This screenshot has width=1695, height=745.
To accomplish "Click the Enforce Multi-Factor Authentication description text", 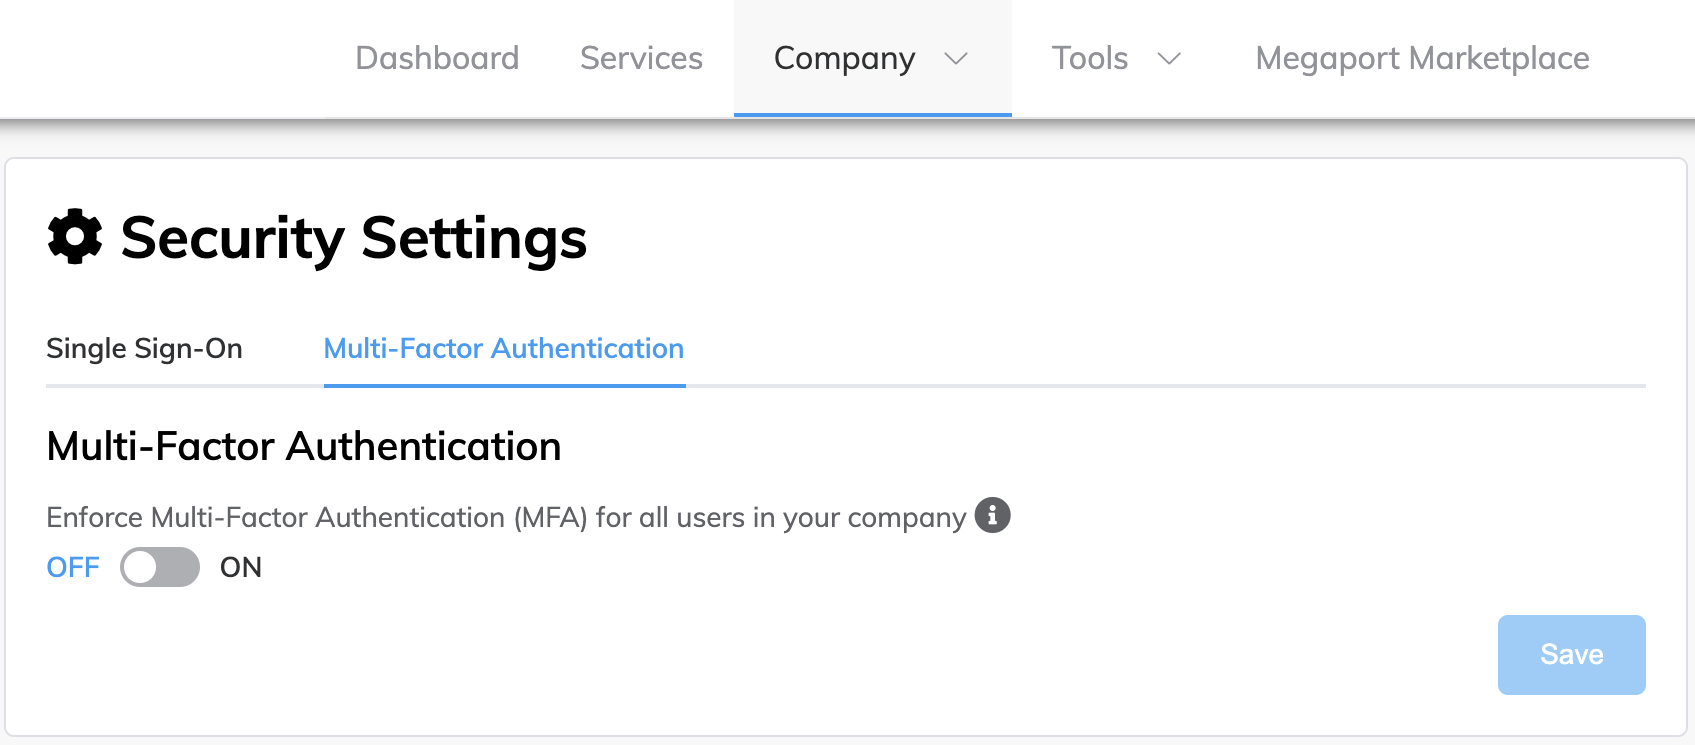I will (506, 518).
